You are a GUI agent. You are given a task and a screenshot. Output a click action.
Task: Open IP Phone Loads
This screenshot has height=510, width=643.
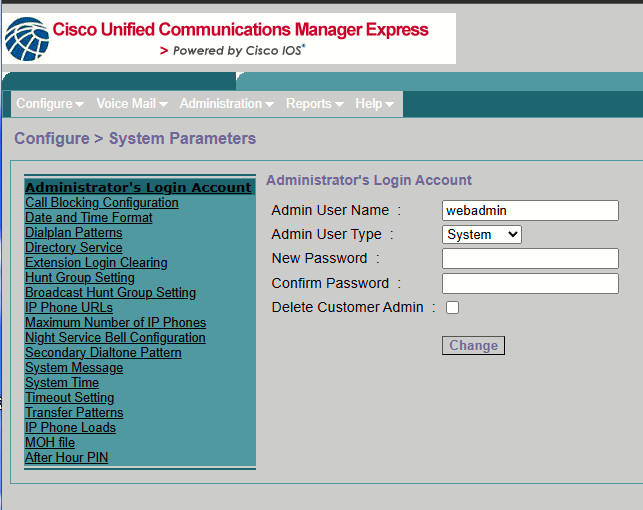coord(71,428)
